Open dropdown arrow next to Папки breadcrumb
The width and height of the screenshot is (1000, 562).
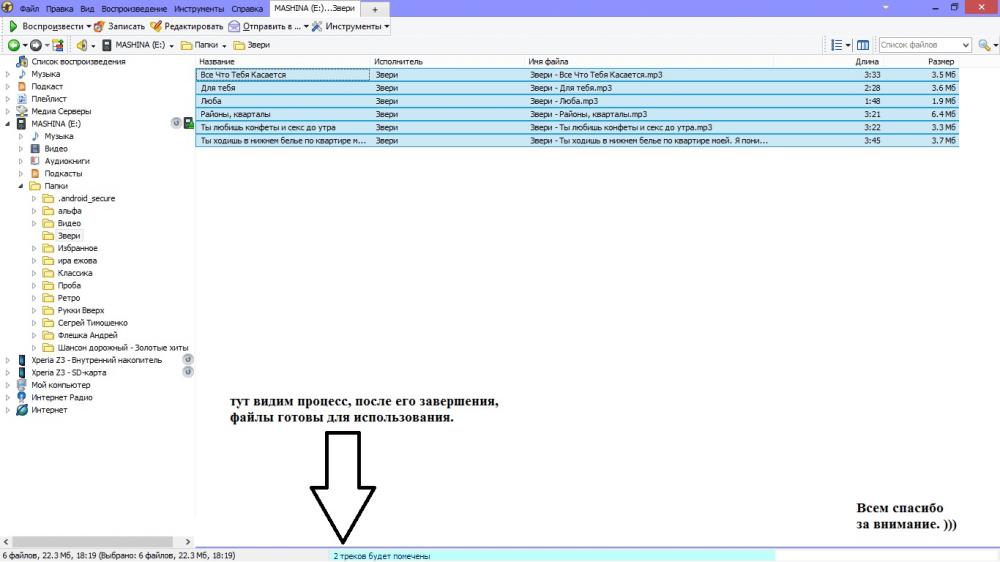pos(224,46)
